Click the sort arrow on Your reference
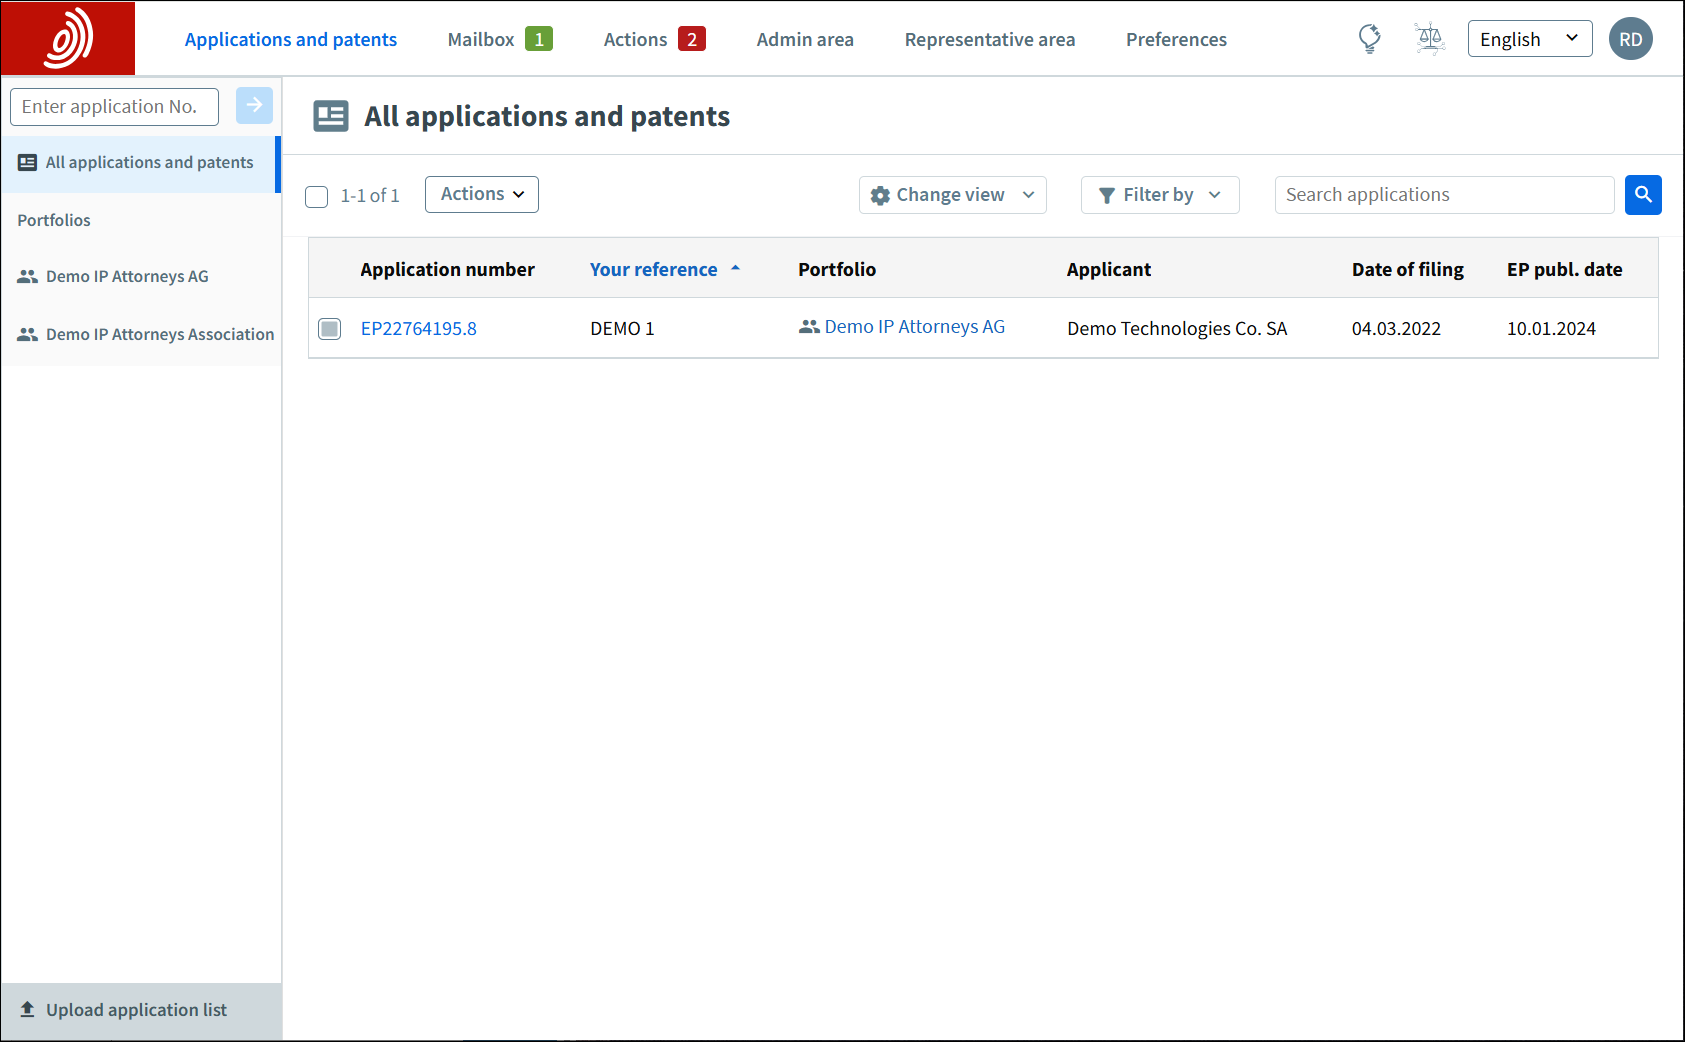 735,269
